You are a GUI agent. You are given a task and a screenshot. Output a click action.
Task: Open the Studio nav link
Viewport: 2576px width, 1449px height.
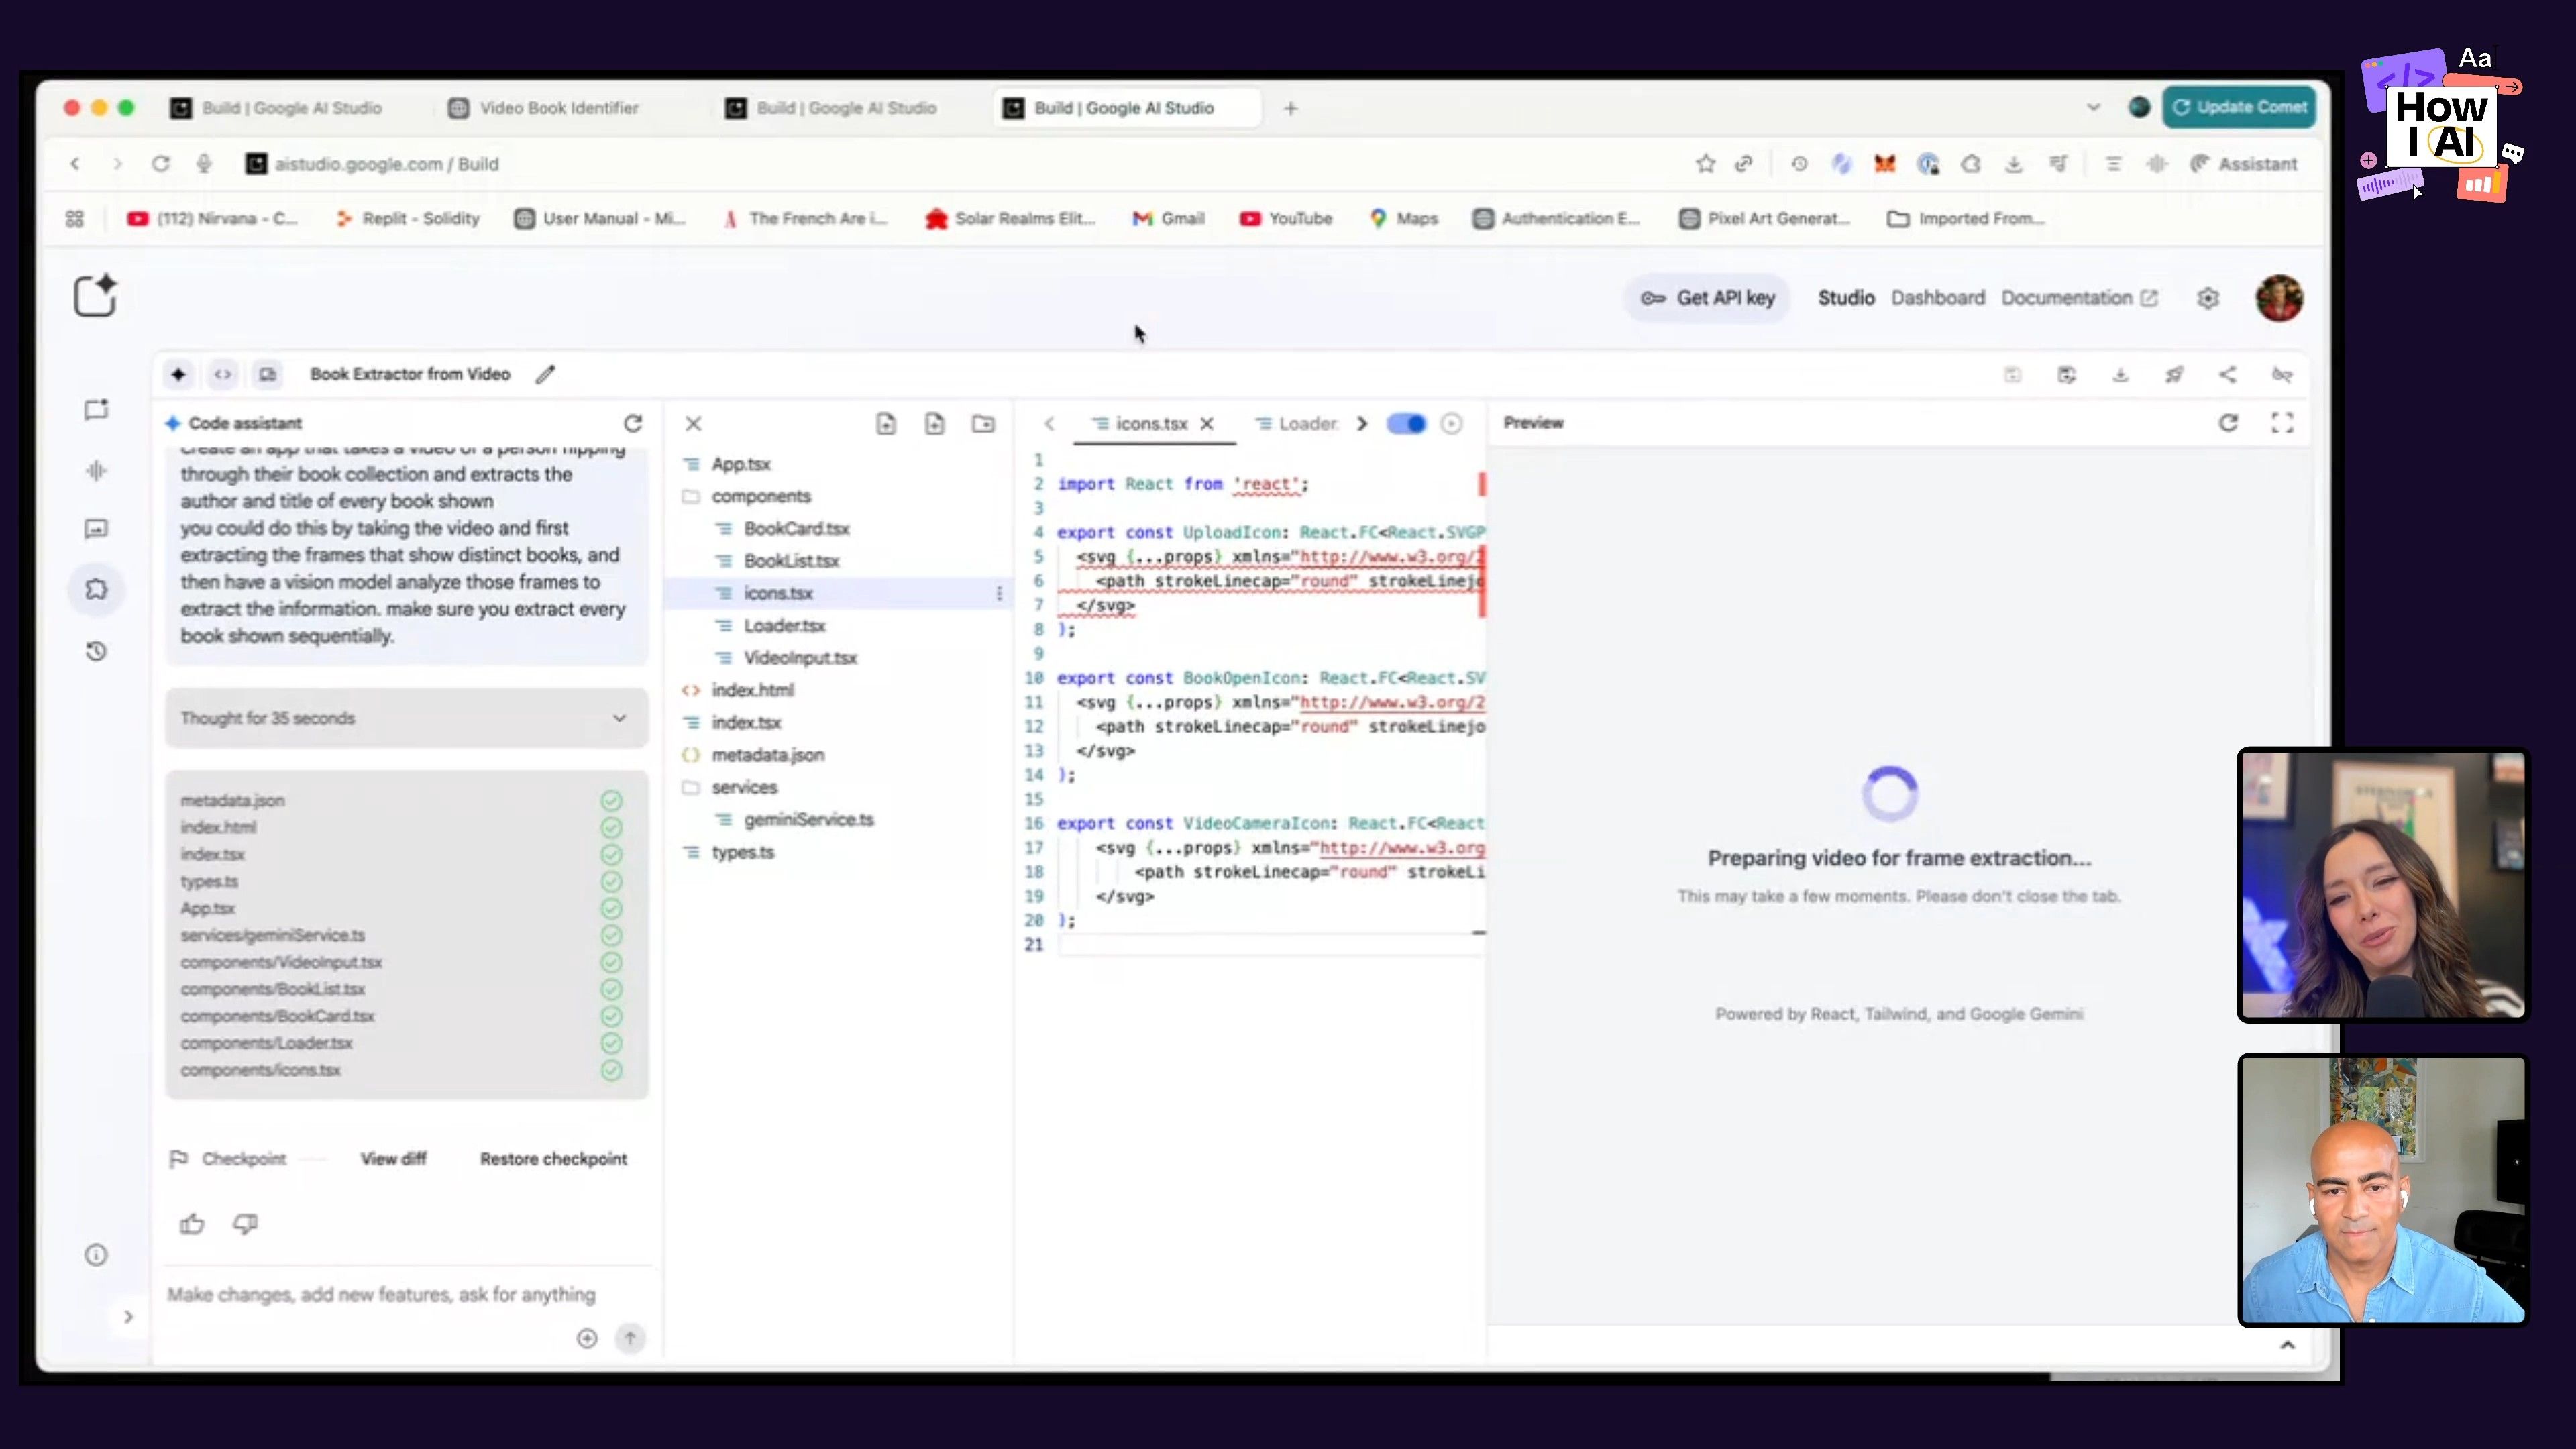coord(1846,298)
